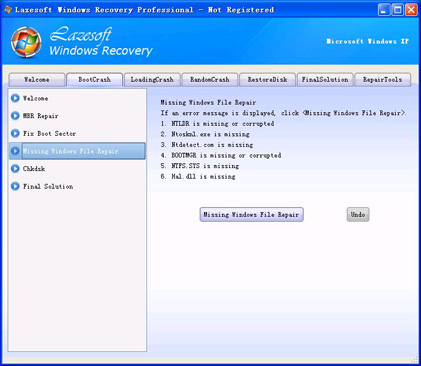
Task: Click the arrow icon next to Chkdsk
Action: pyautogui.click(x=15, y=168)
